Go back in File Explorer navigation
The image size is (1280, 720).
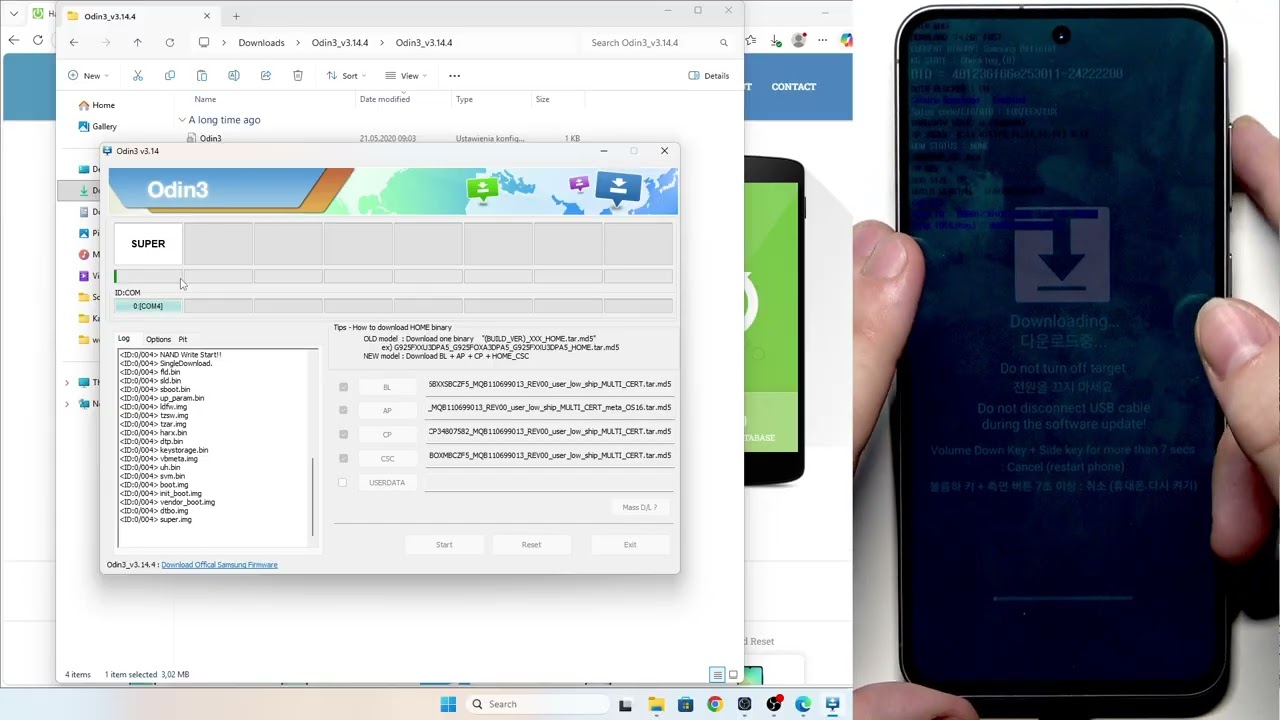click(x=74, y=43)
